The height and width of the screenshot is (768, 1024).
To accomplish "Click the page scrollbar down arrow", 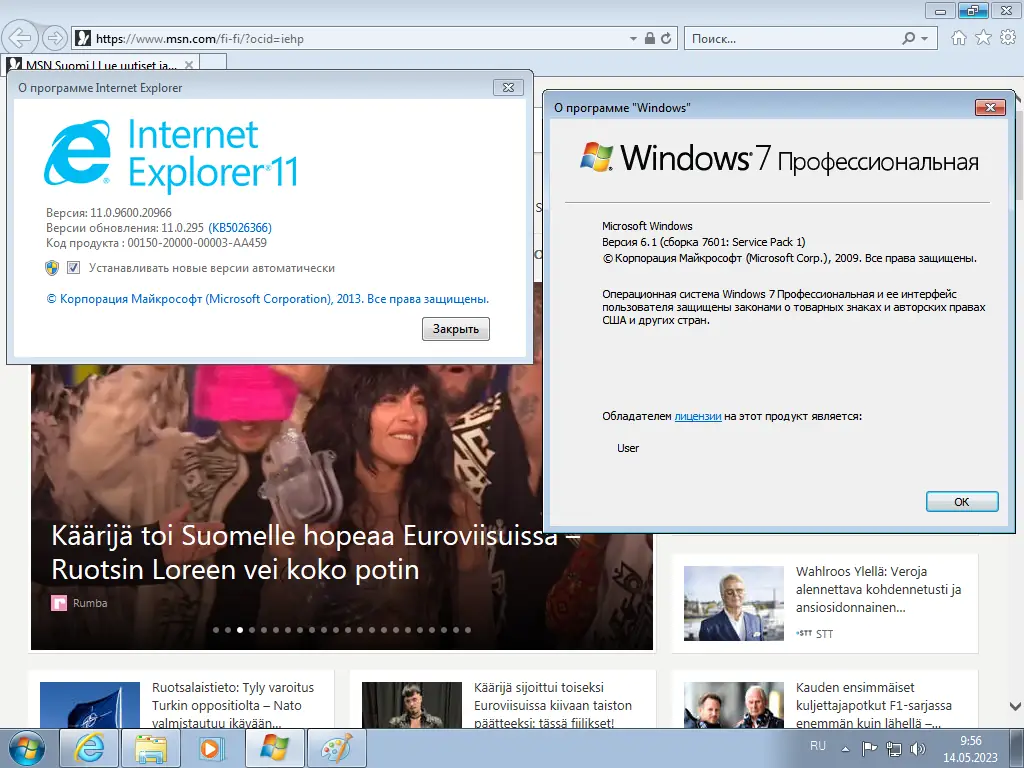I will tap(1016, 707).
